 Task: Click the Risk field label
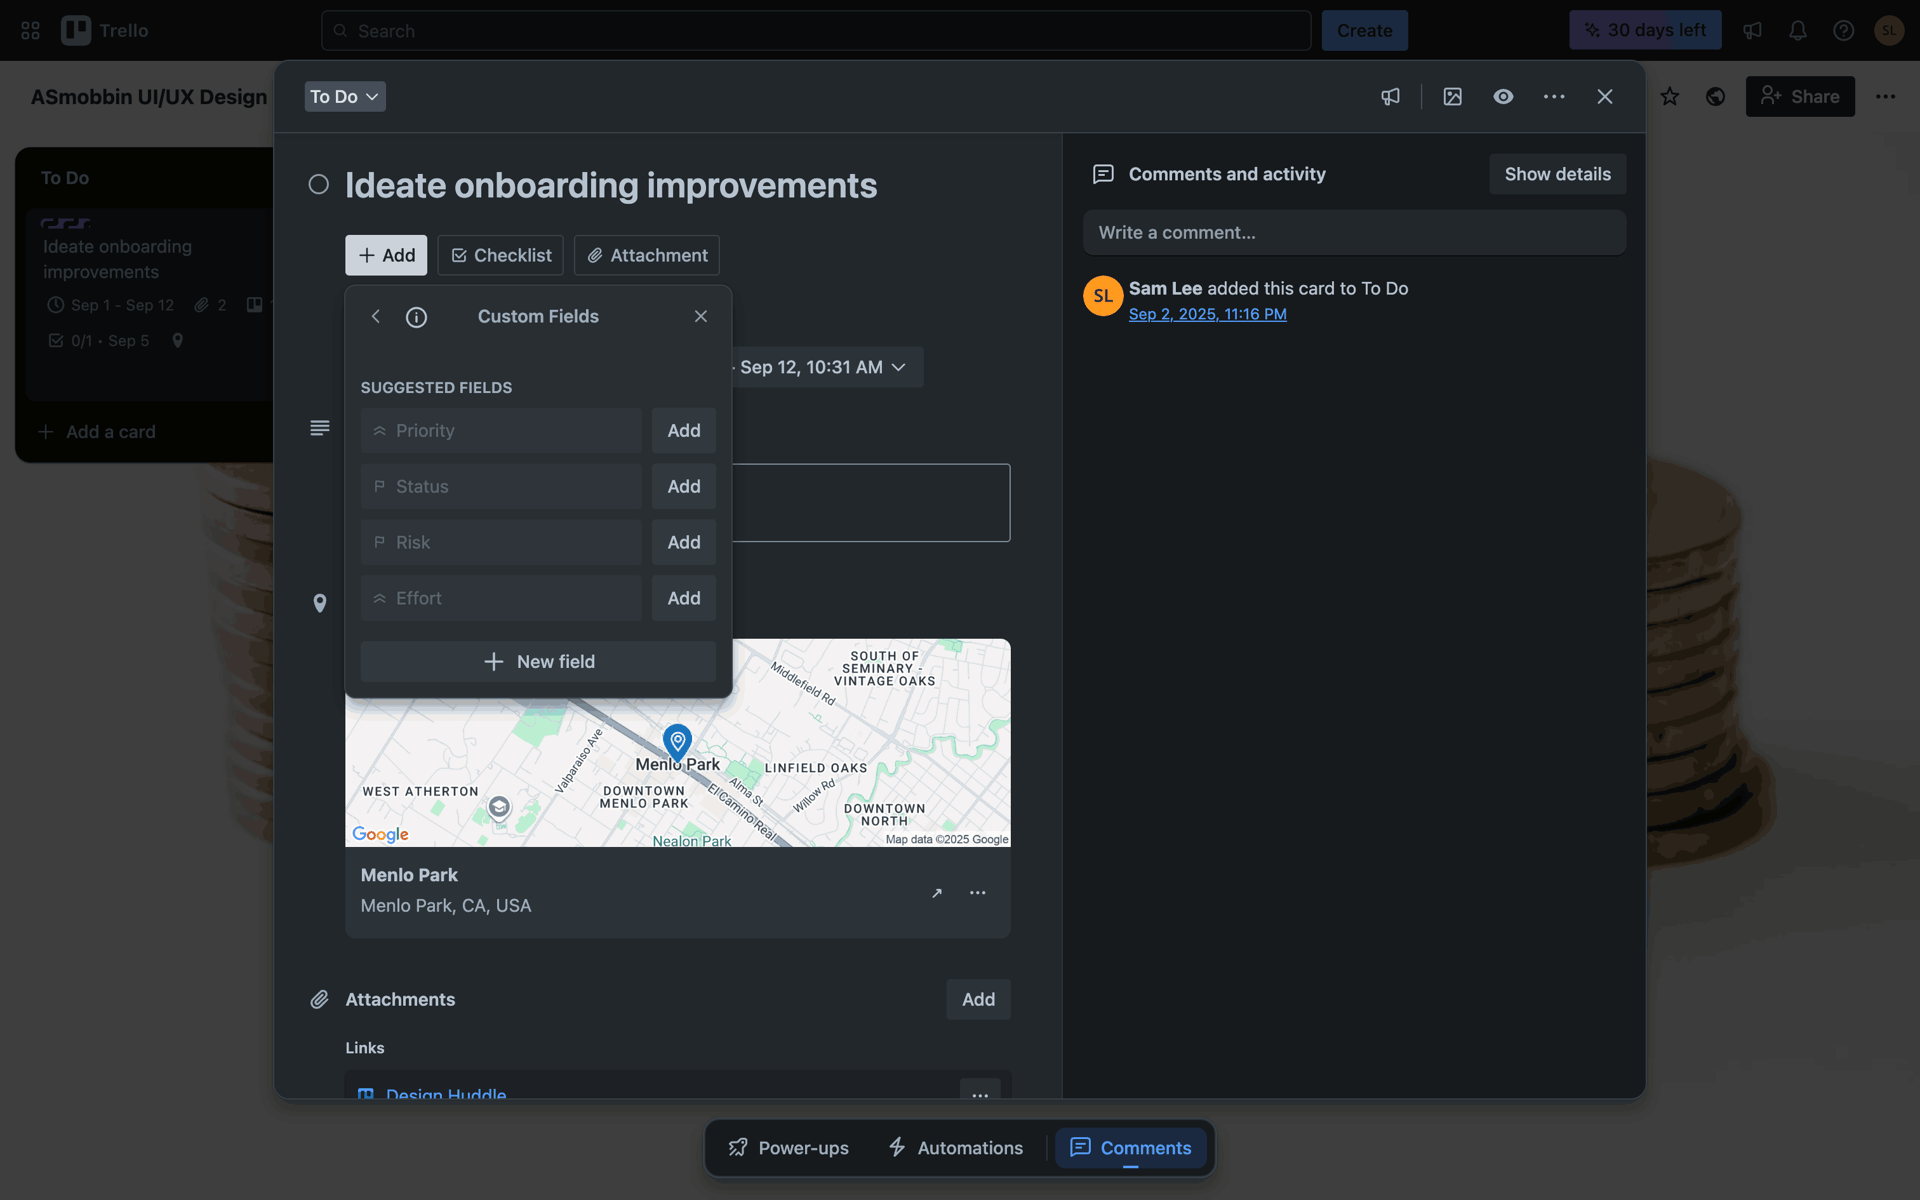click(x=501, y=542)
